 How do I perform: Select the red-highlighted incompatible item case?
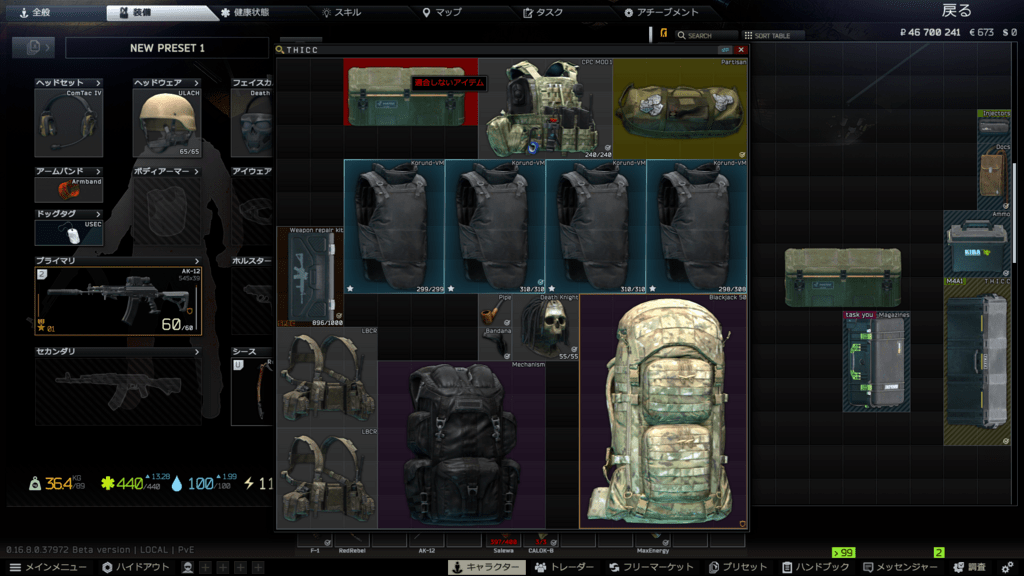(x=411, y=91)
